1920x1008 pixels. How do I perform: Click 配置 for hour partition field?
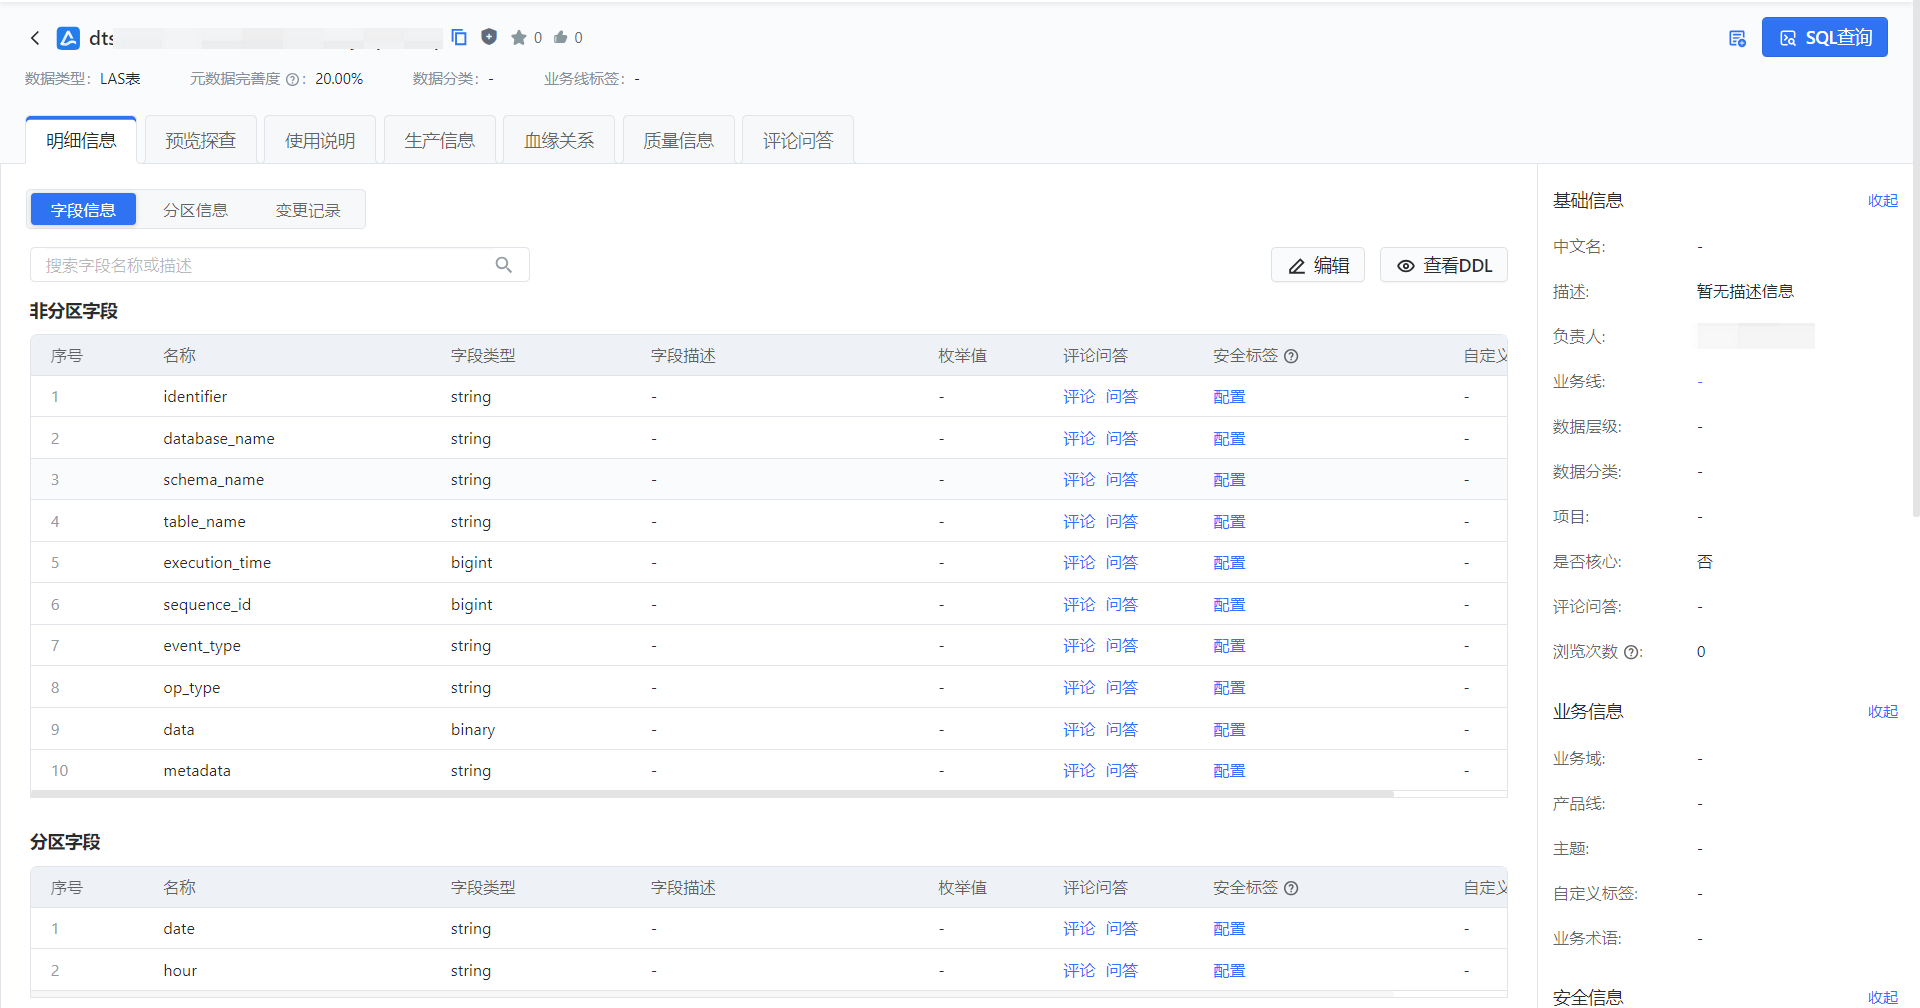1229,971
